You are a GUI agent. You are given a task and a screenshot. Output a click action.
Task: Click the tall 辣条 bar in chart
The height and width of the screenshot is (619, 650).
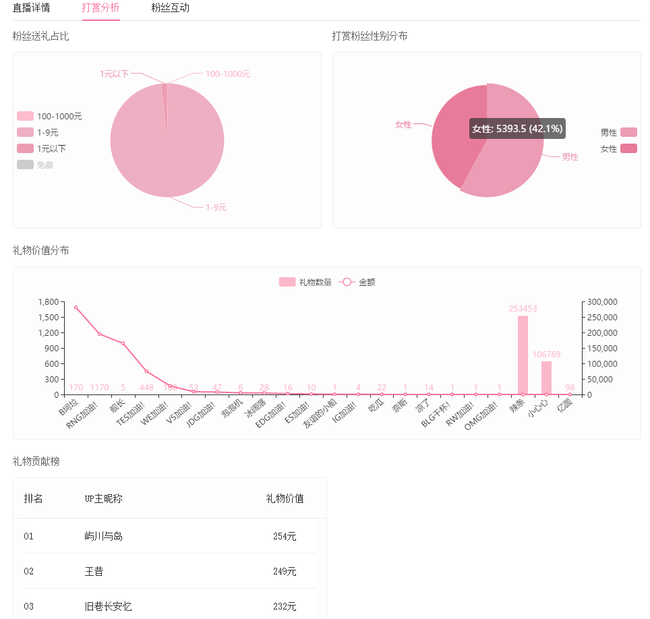click(x=523, y=355)
